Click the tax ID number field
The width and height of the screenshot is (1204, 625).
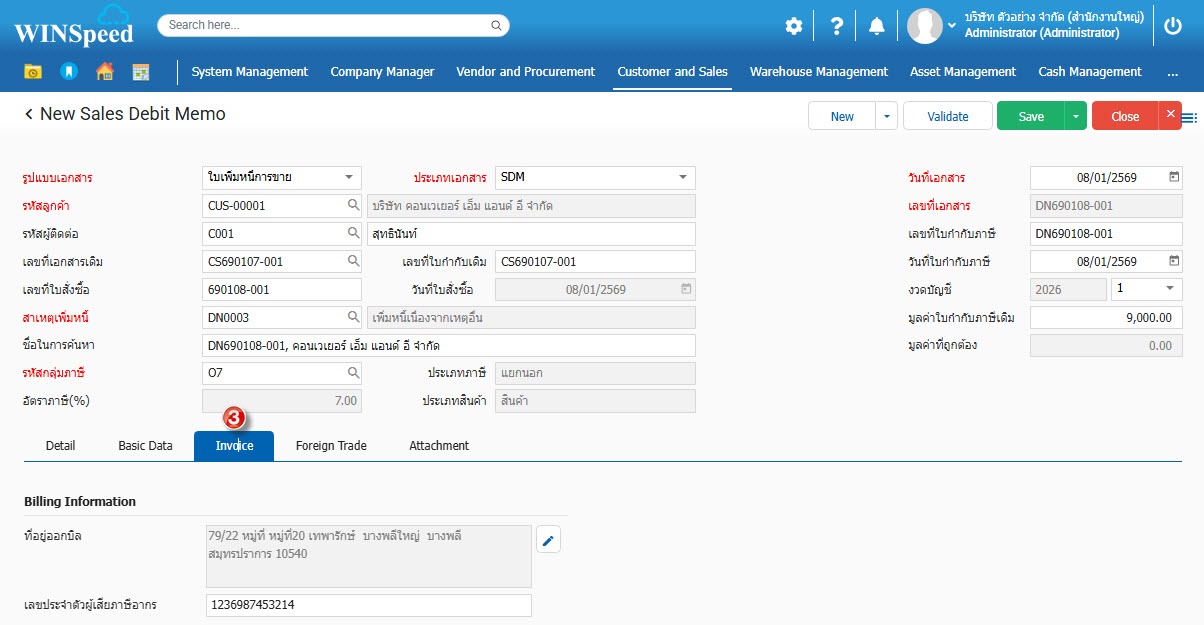(368, 605)
